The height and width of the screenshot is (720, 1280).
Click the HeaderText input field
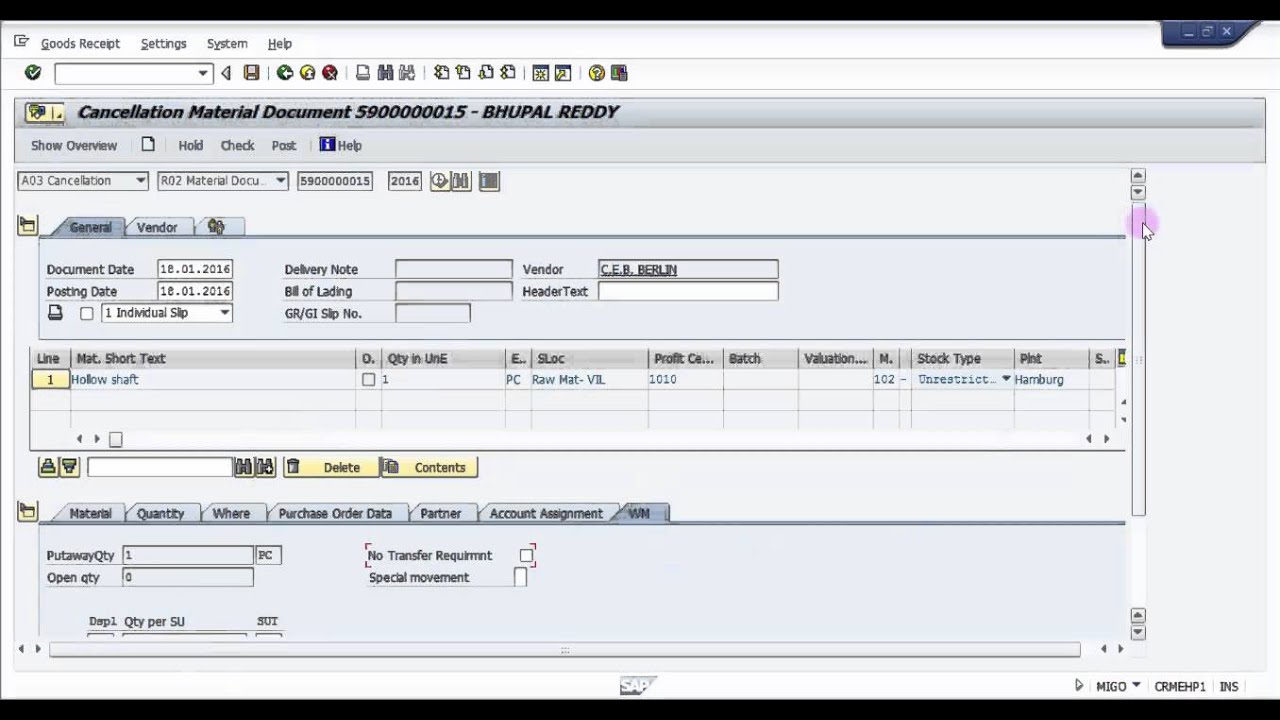pyautogui.click(x=688, y=291)
